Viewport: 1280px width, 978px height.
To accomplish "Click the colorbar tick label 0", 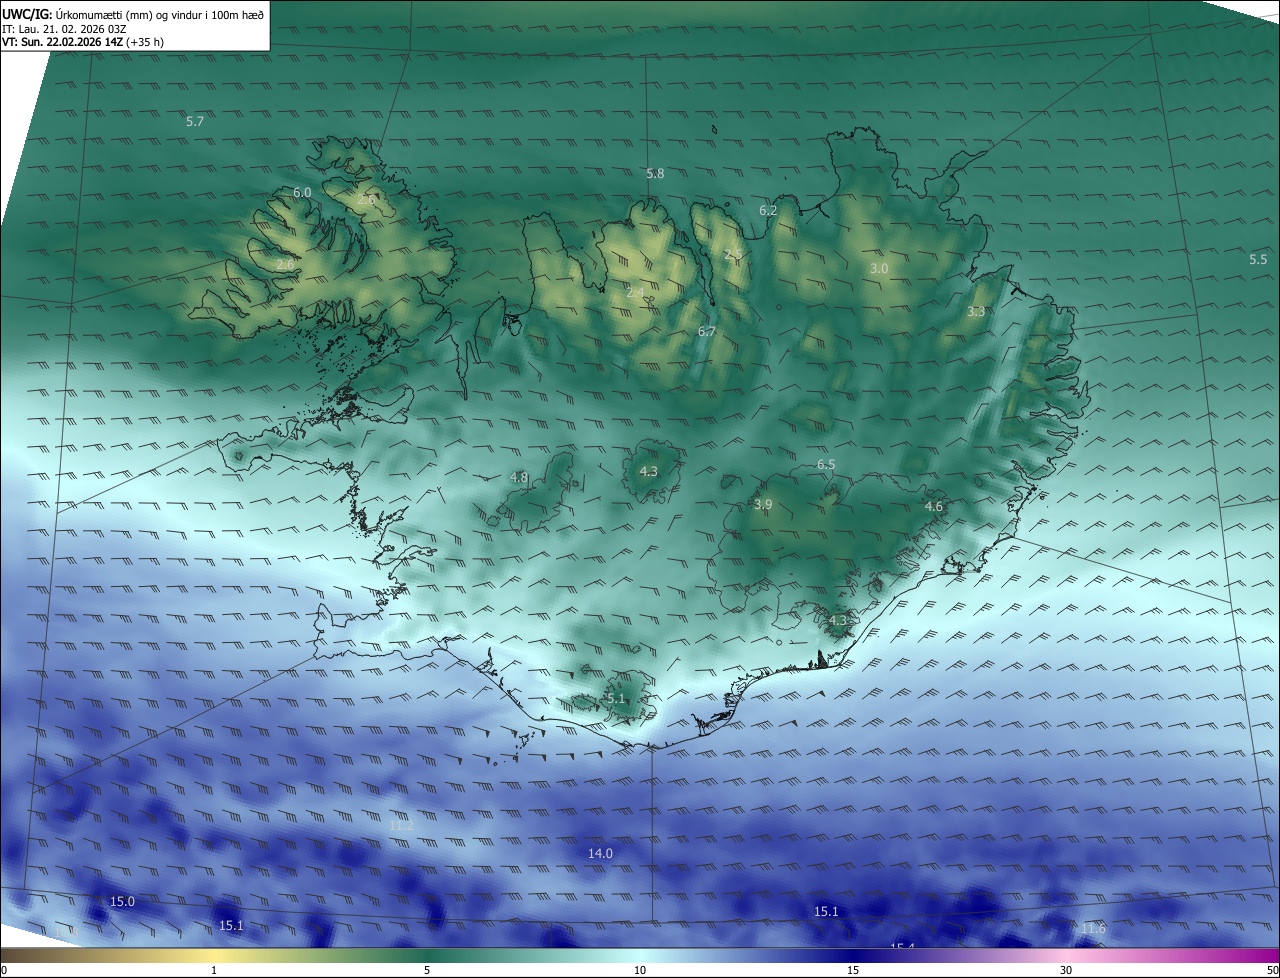I will tap(4, 970).
